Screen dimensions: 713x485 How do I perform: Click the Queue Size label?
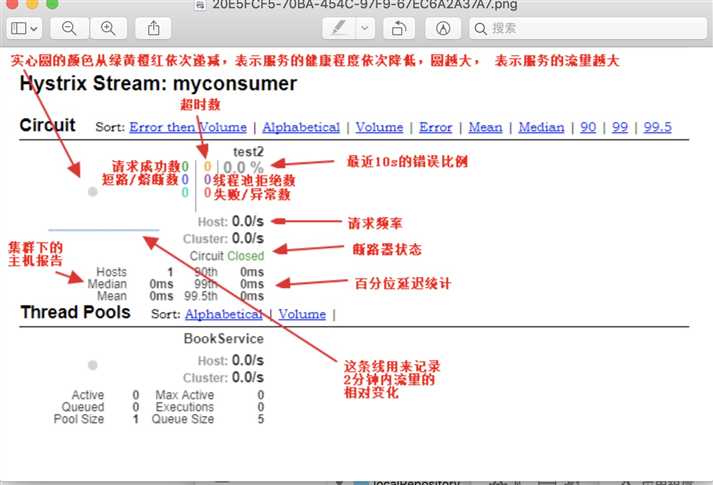tap(183, 419)
